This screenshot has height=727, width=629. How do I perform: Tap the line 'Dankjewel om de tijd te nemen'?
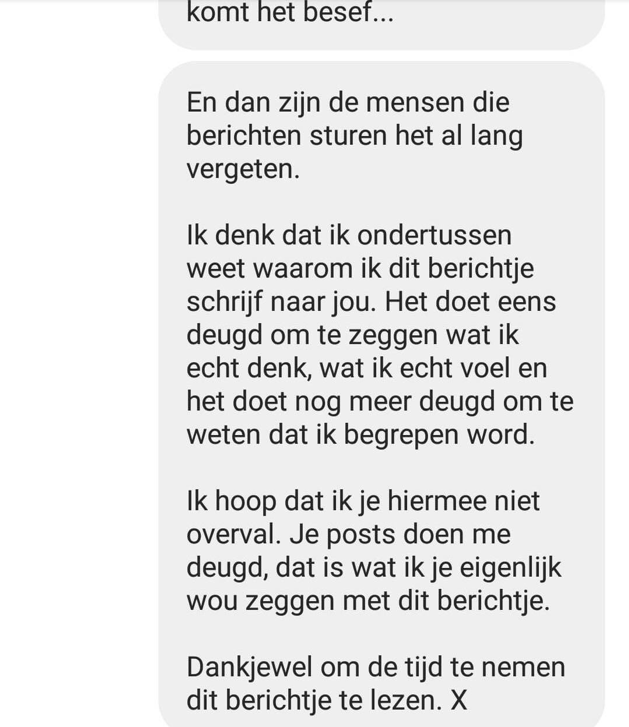coord(376,668)
